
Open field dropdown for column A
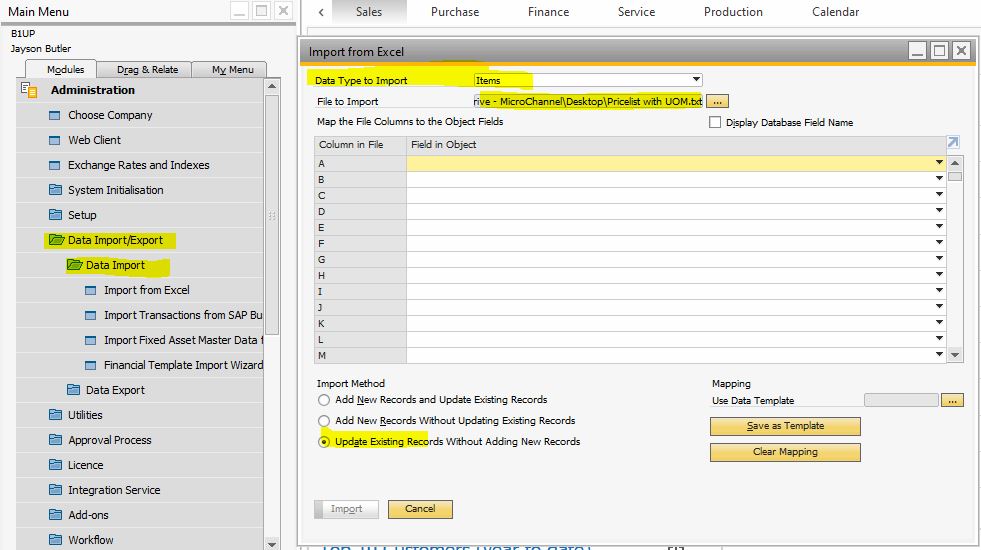[939, 163]
